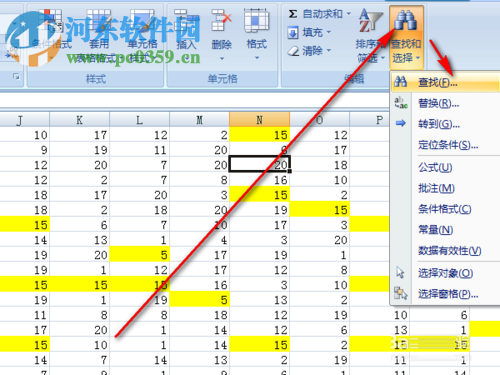Expand the Format (格式) dropdown arrow
Image resolution: width=500 pixels, height=375 pixels.
257,58
